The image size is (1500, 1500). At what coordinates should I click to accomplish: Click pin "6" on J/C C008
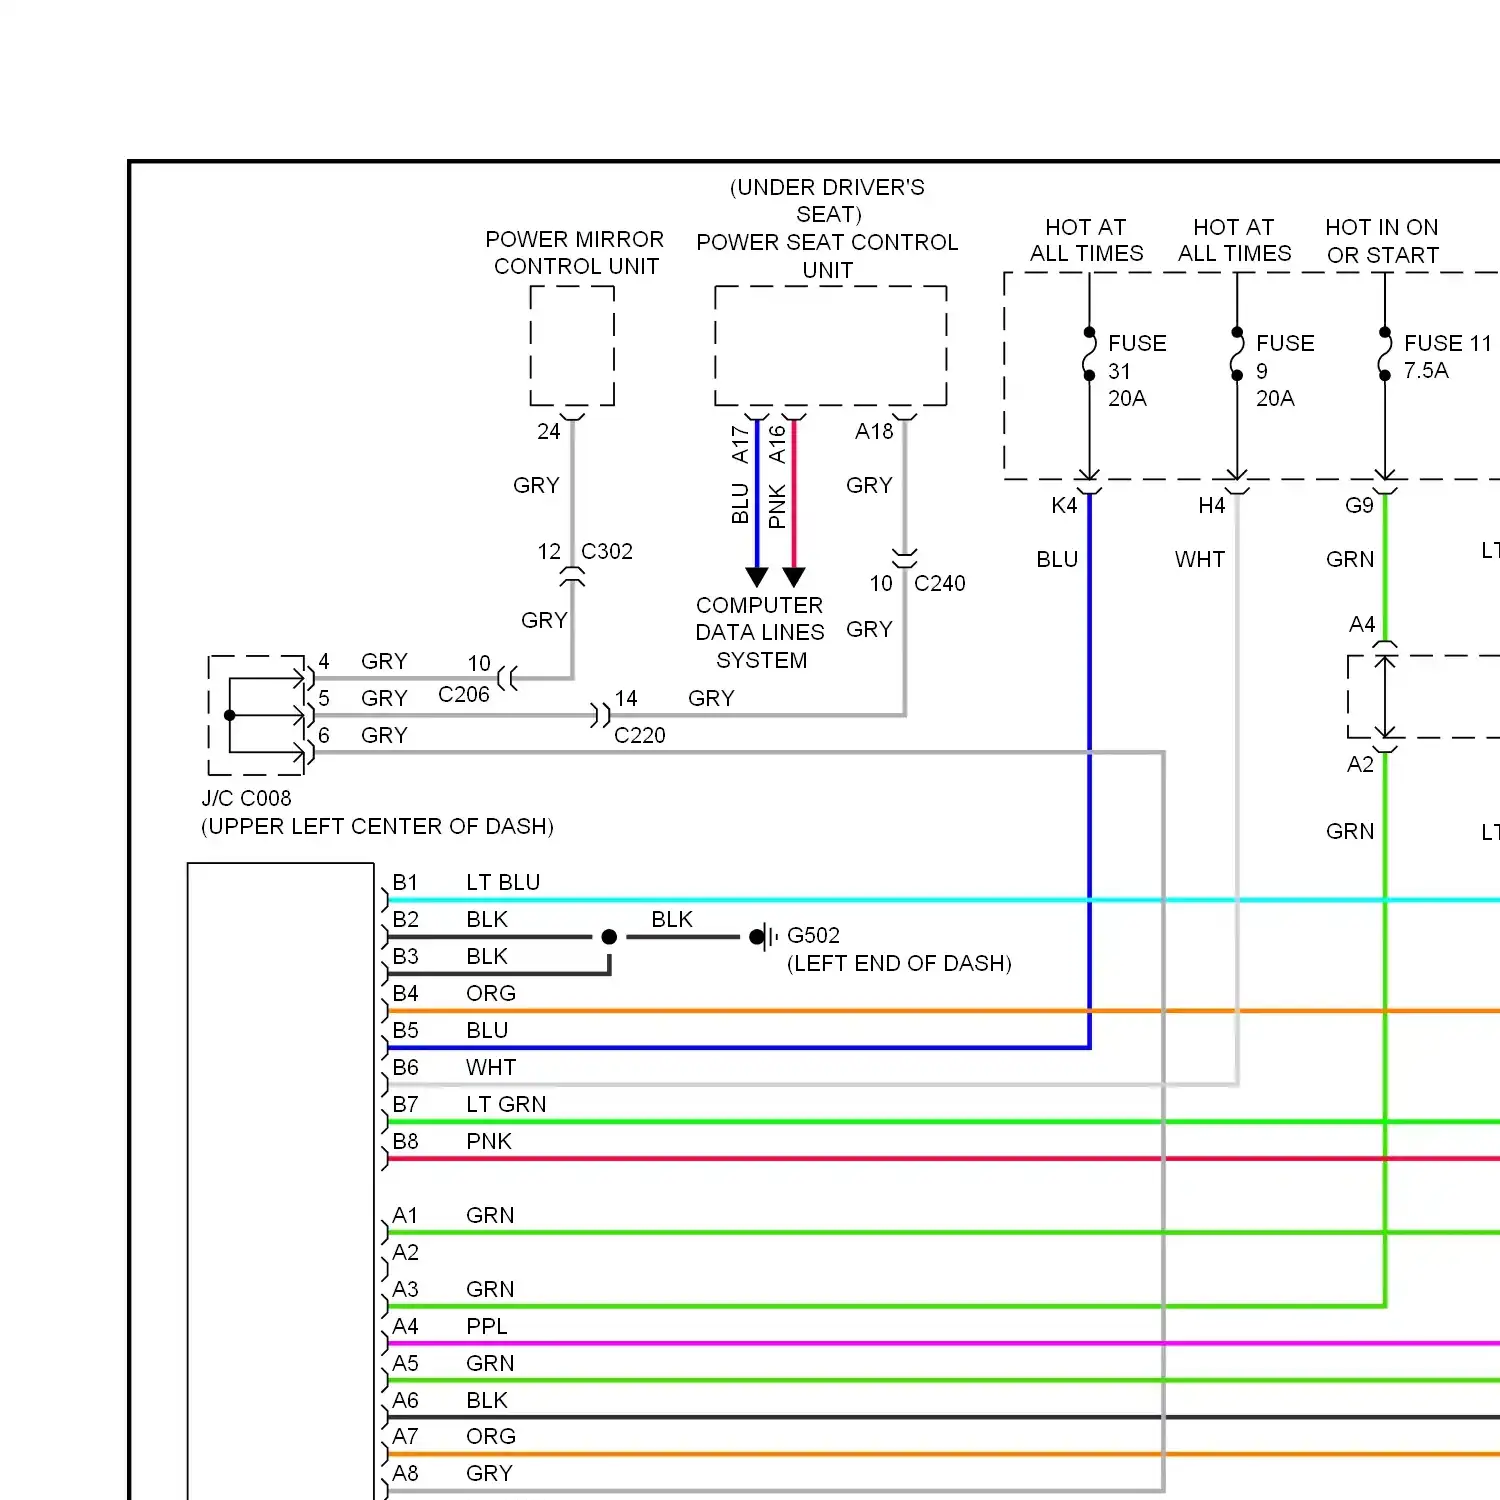(324, 735)
